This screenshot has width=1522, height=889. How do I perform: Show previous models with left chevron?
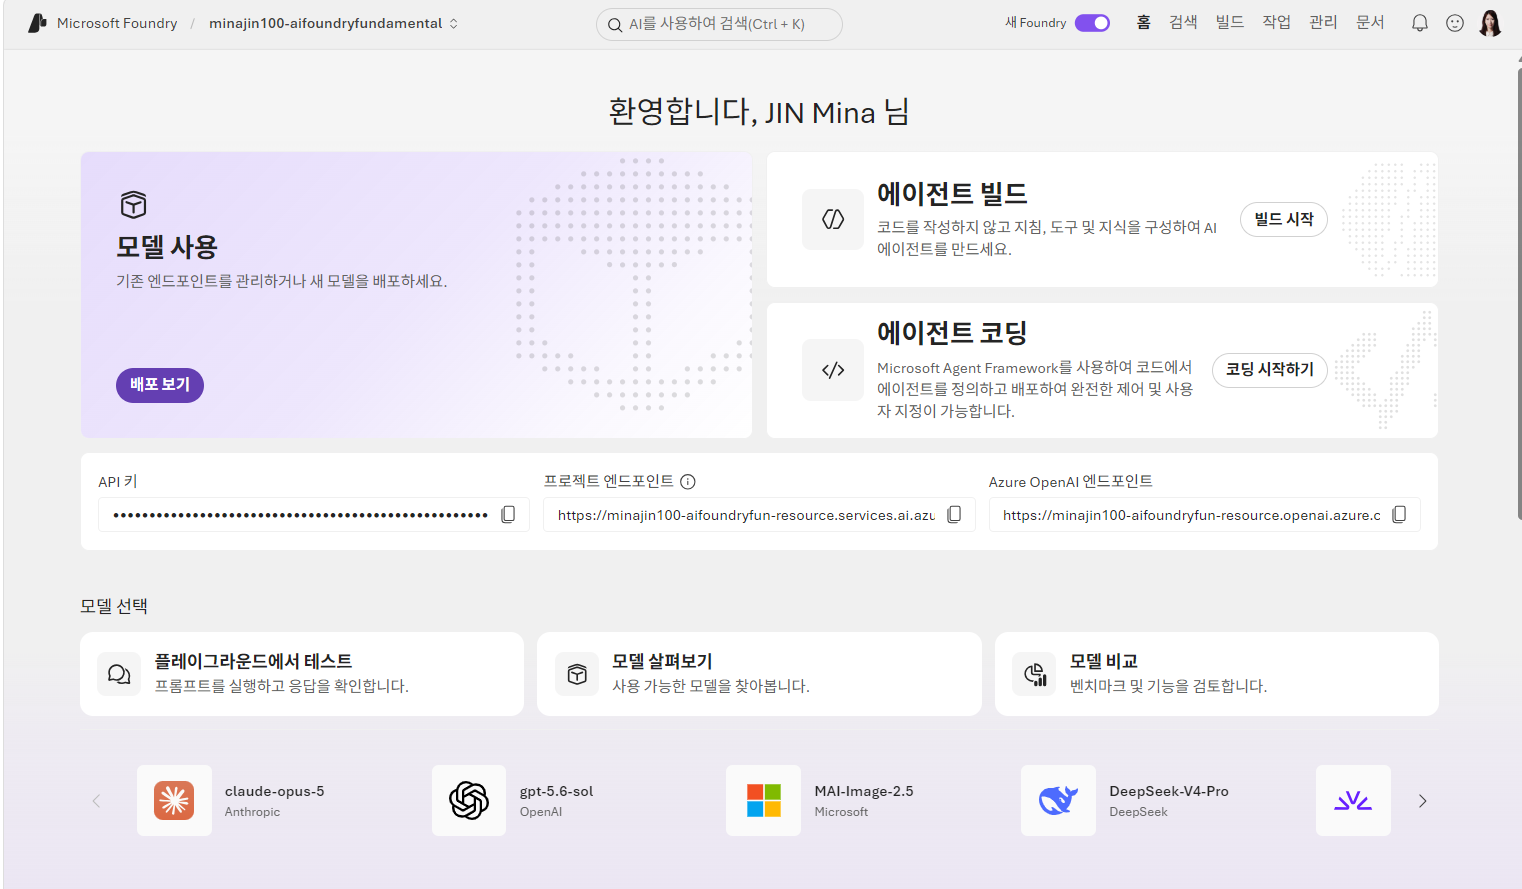96,801
